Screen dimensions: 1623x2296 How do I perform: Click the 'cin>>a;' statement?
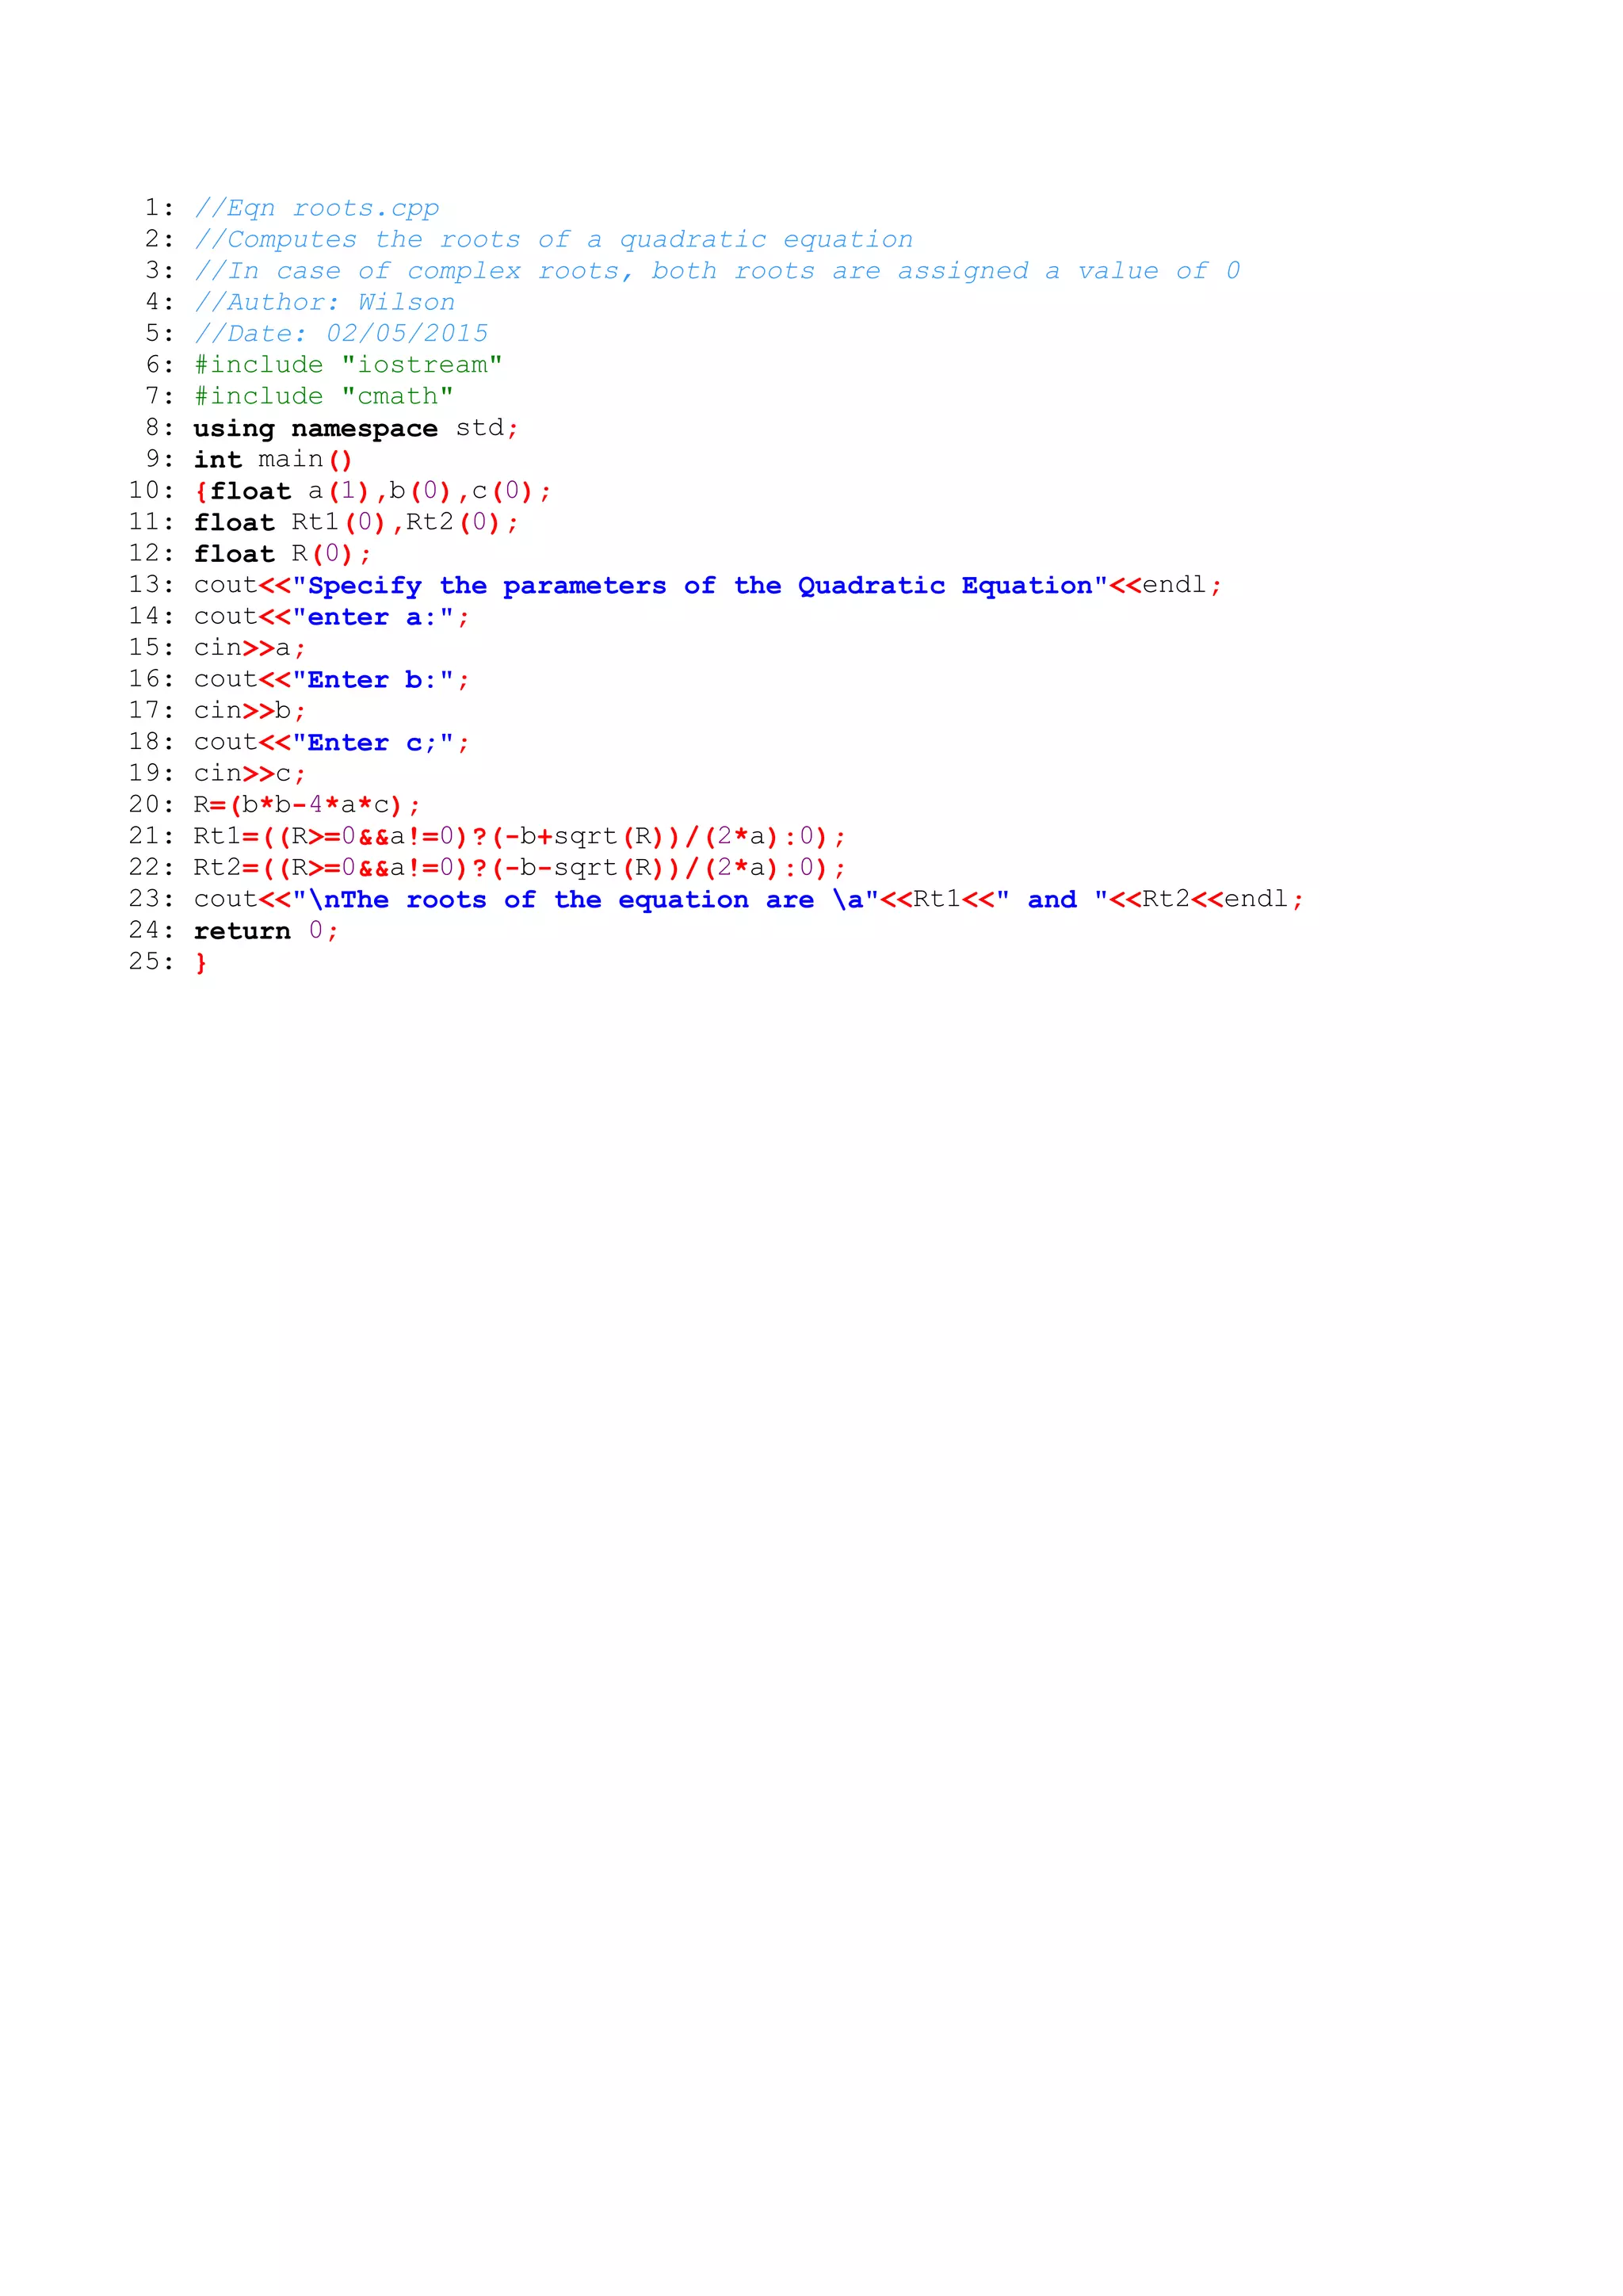pos(249,648)
